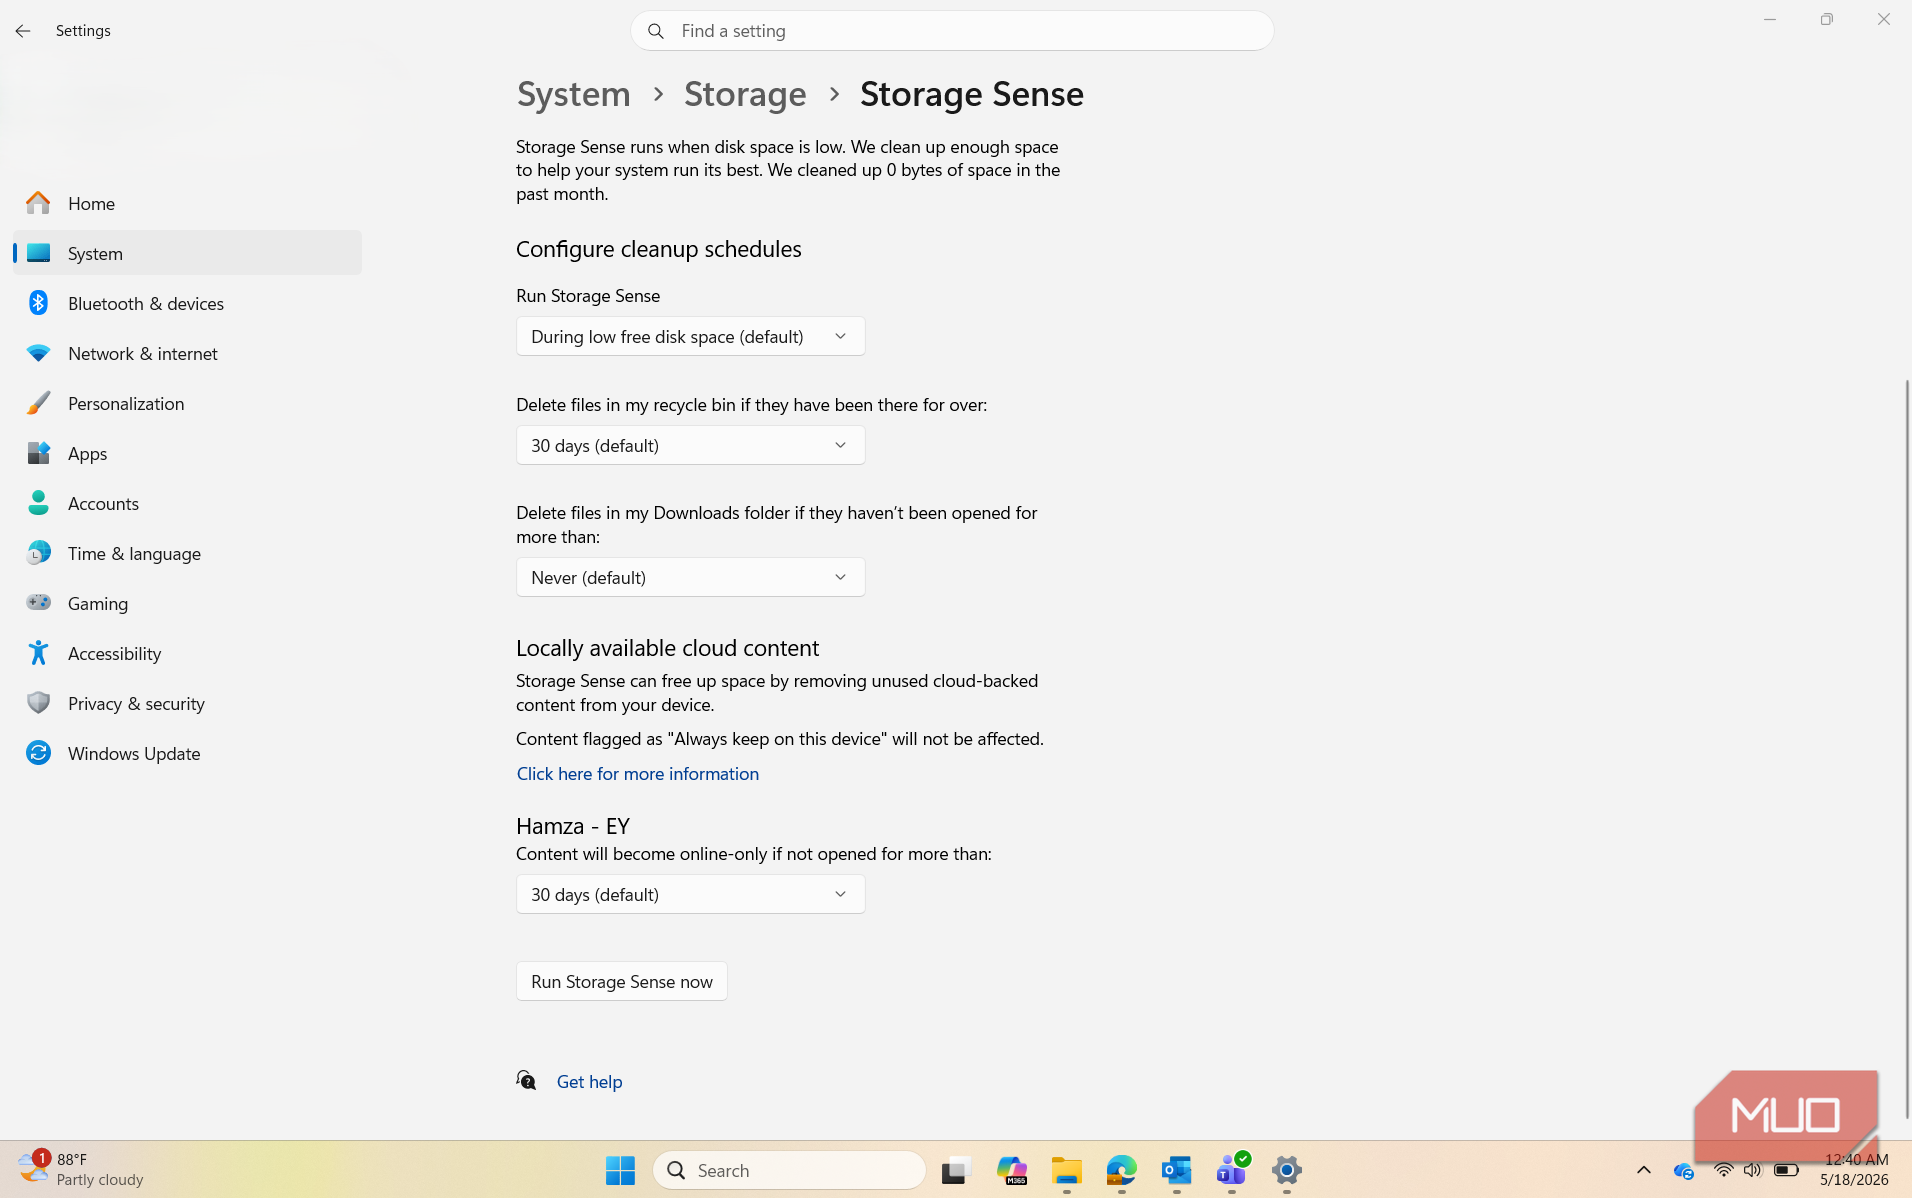
Task: Click the Privacy & security shield icon
Action: click(x=38, y=703)
